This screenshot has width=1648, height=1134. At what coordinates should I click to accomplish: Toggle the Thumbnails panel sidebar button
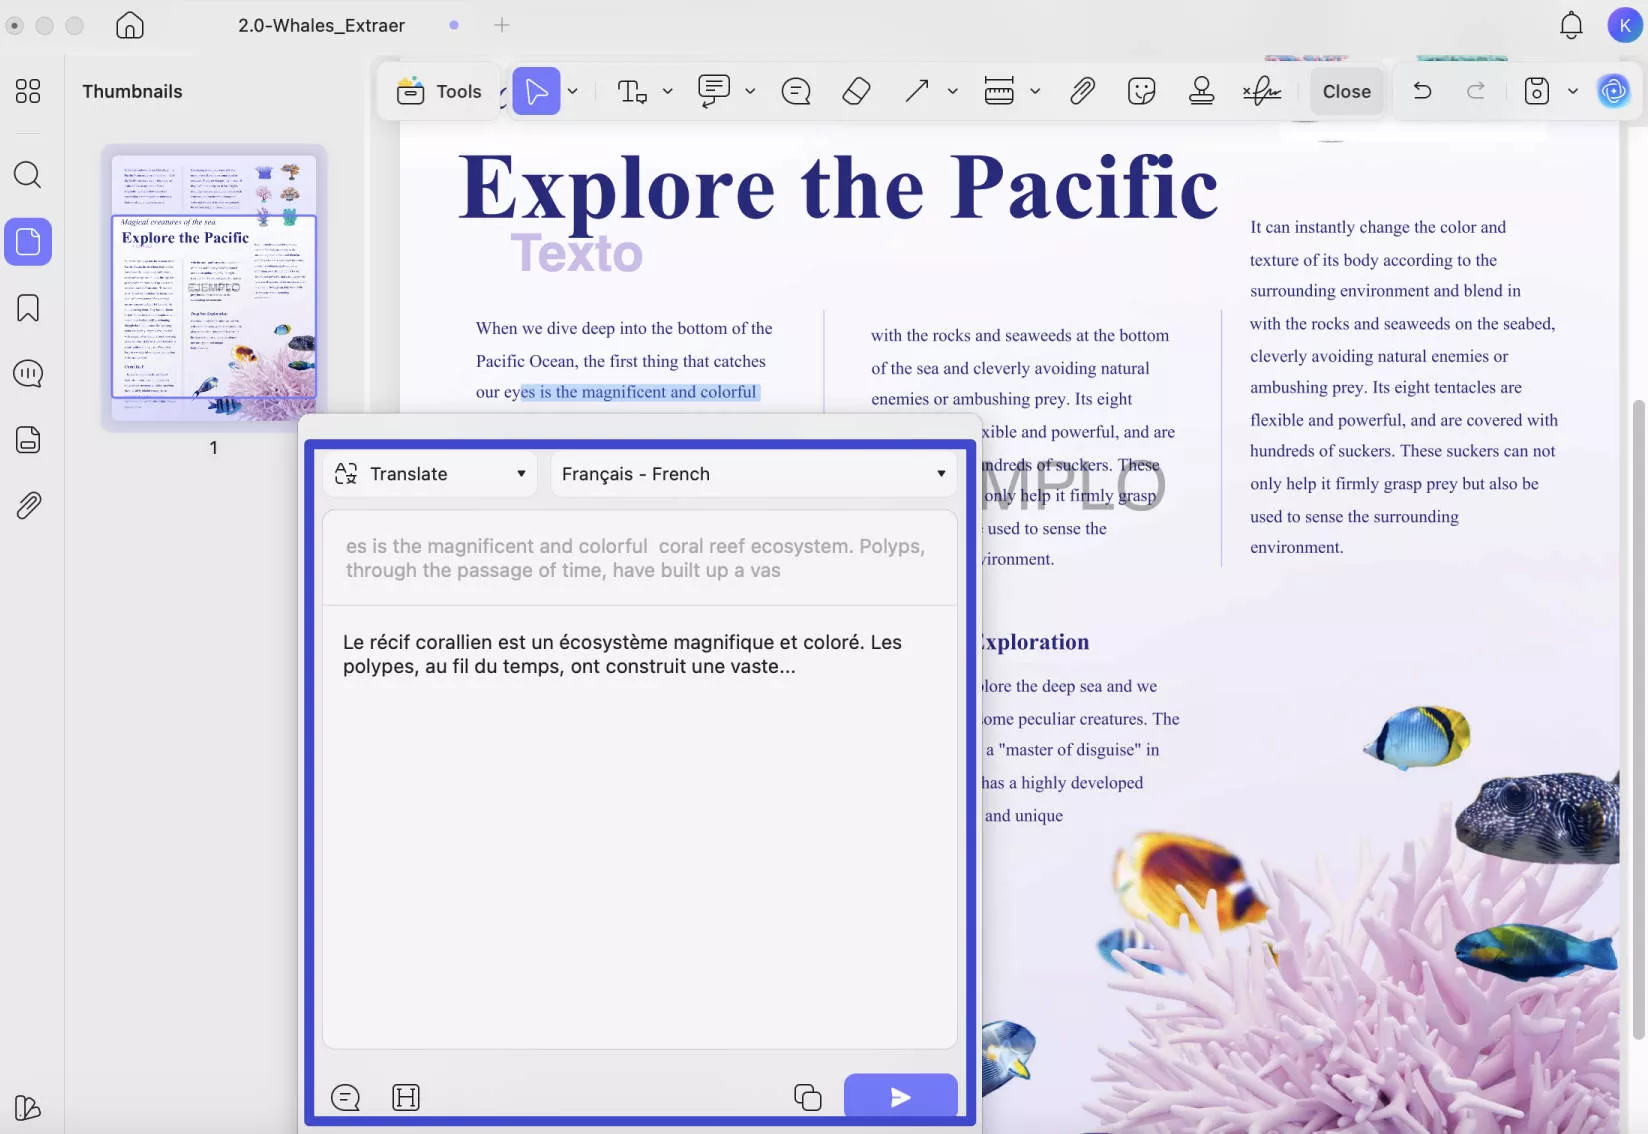coord(28,242)
